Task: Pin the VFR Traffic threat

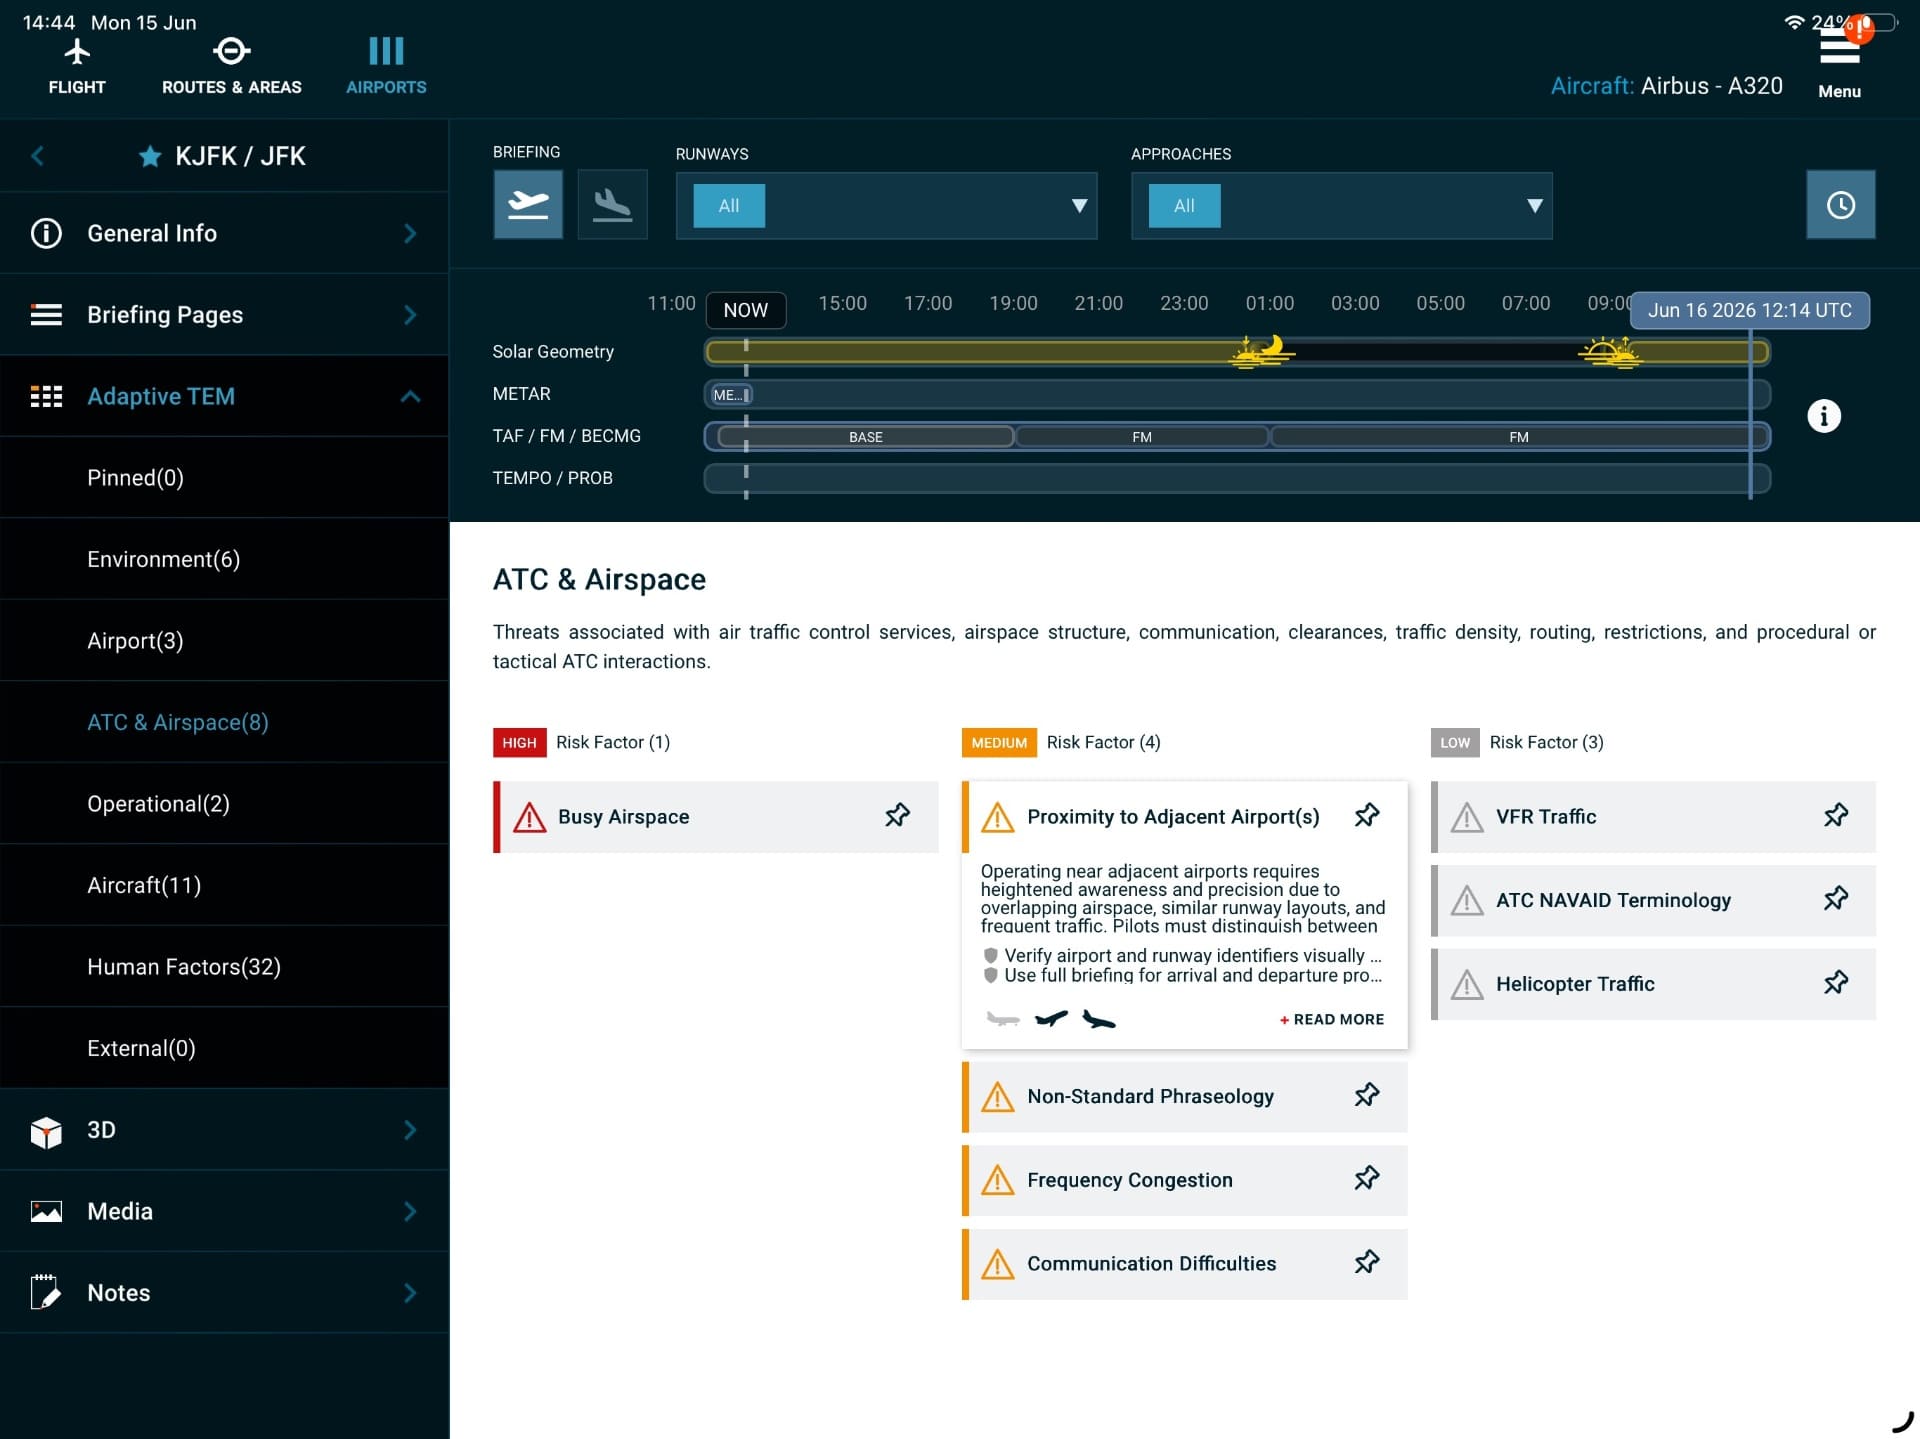Action: 1835,816
